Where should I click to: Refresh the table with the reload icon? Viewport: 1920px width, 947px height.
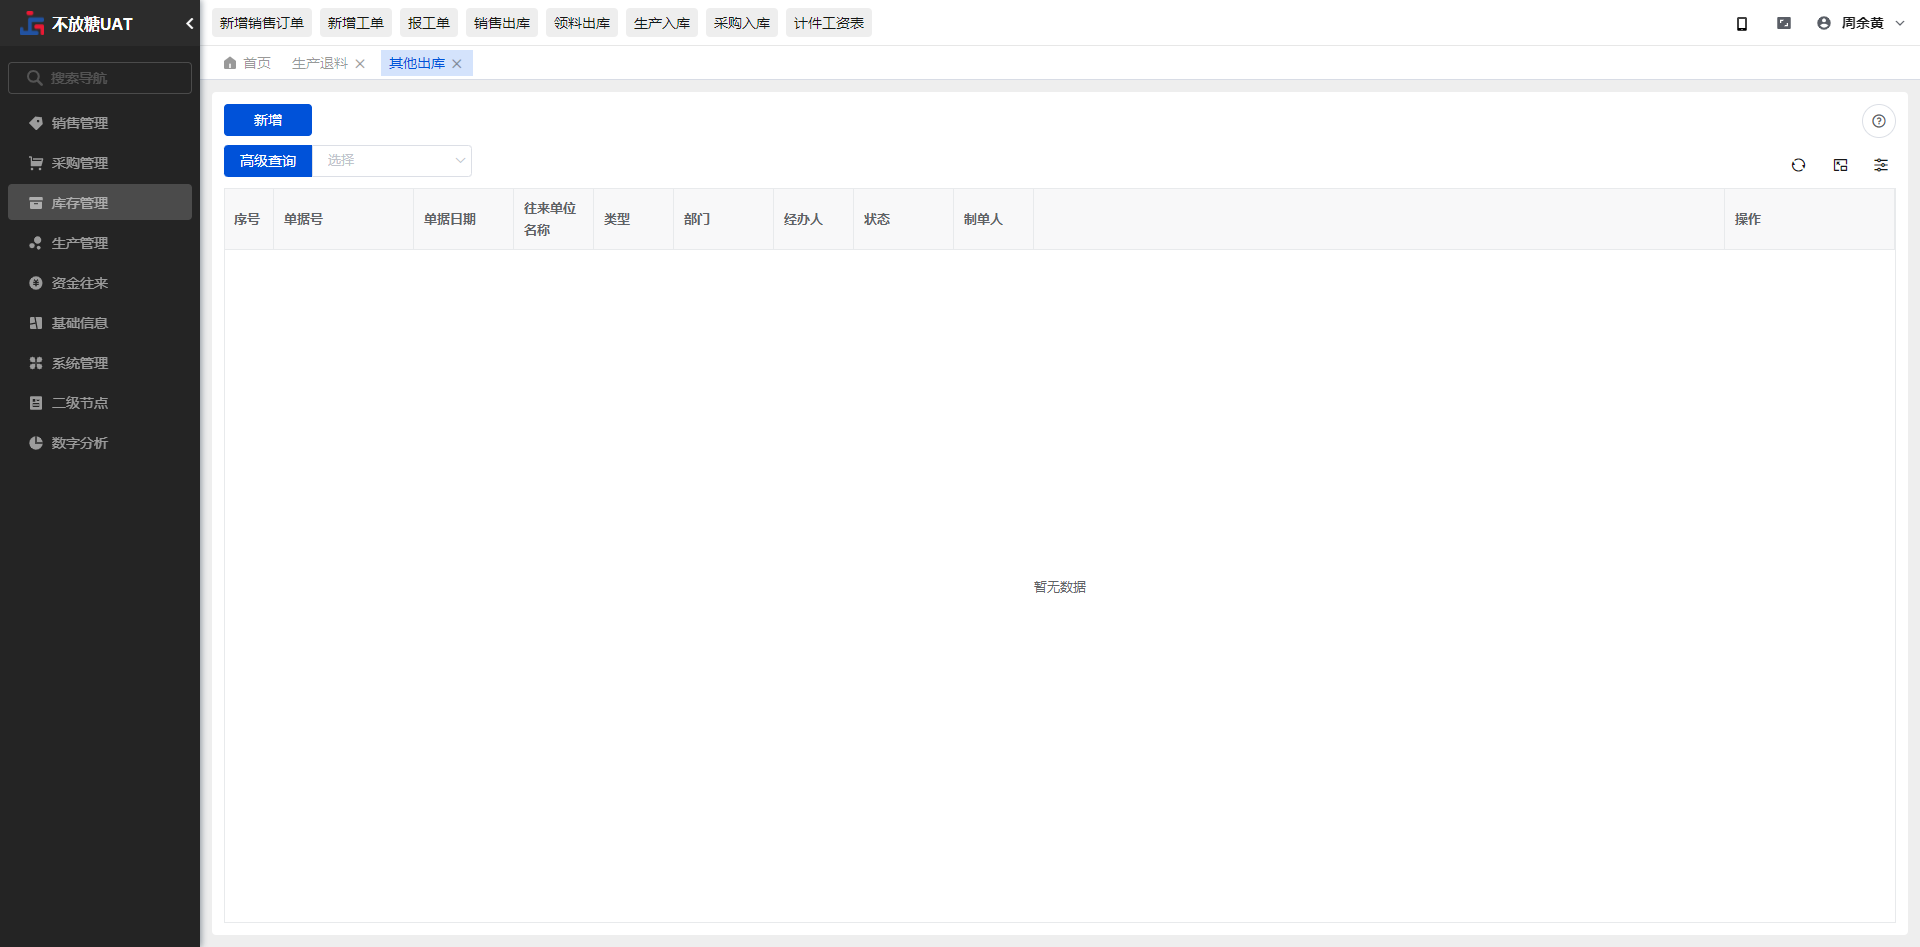1799,165
